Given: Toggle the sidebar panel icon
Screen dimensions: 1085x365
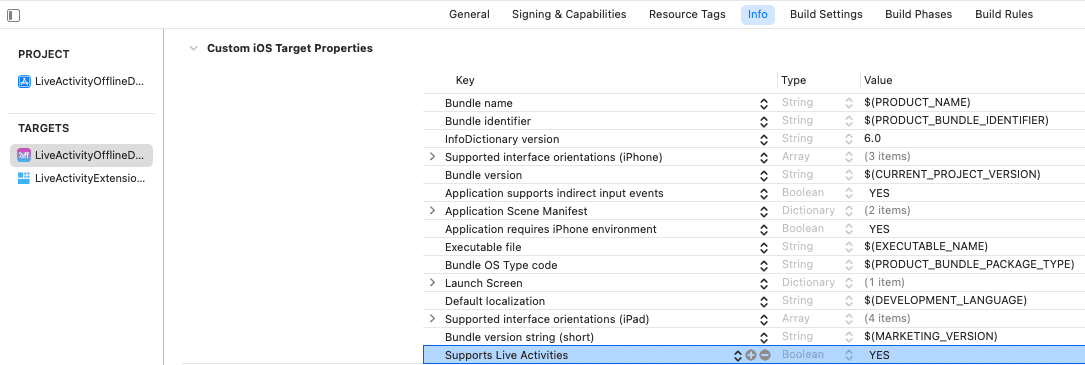Looking at the screenshot, I should click(x=13, y=15).
